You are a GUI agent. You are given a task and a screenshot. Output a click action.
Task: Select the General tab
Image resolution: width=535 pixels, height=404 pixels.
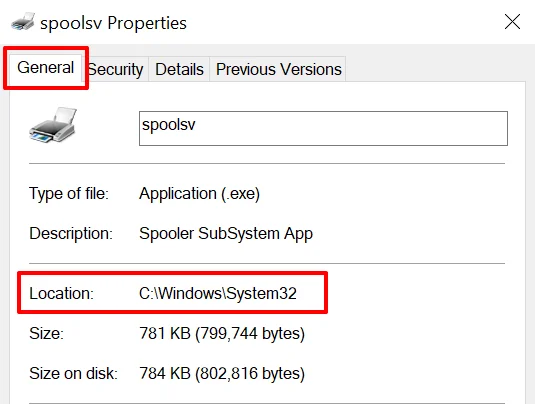tap(45, 68)
